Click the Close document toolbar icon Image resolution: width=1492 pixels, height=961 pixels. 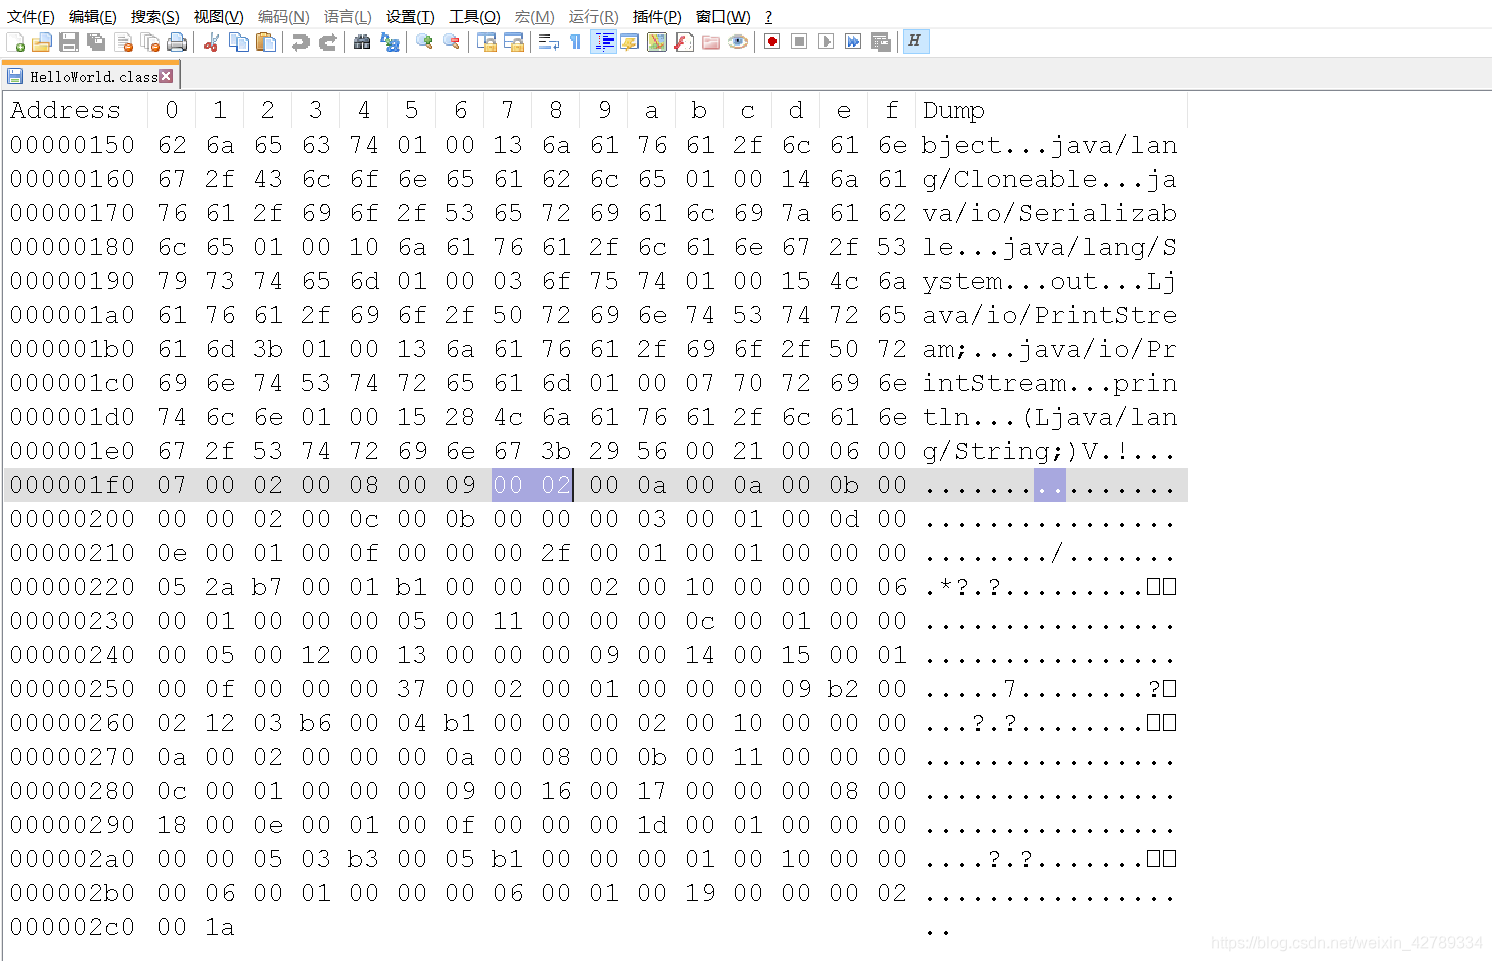pos(124,42)
